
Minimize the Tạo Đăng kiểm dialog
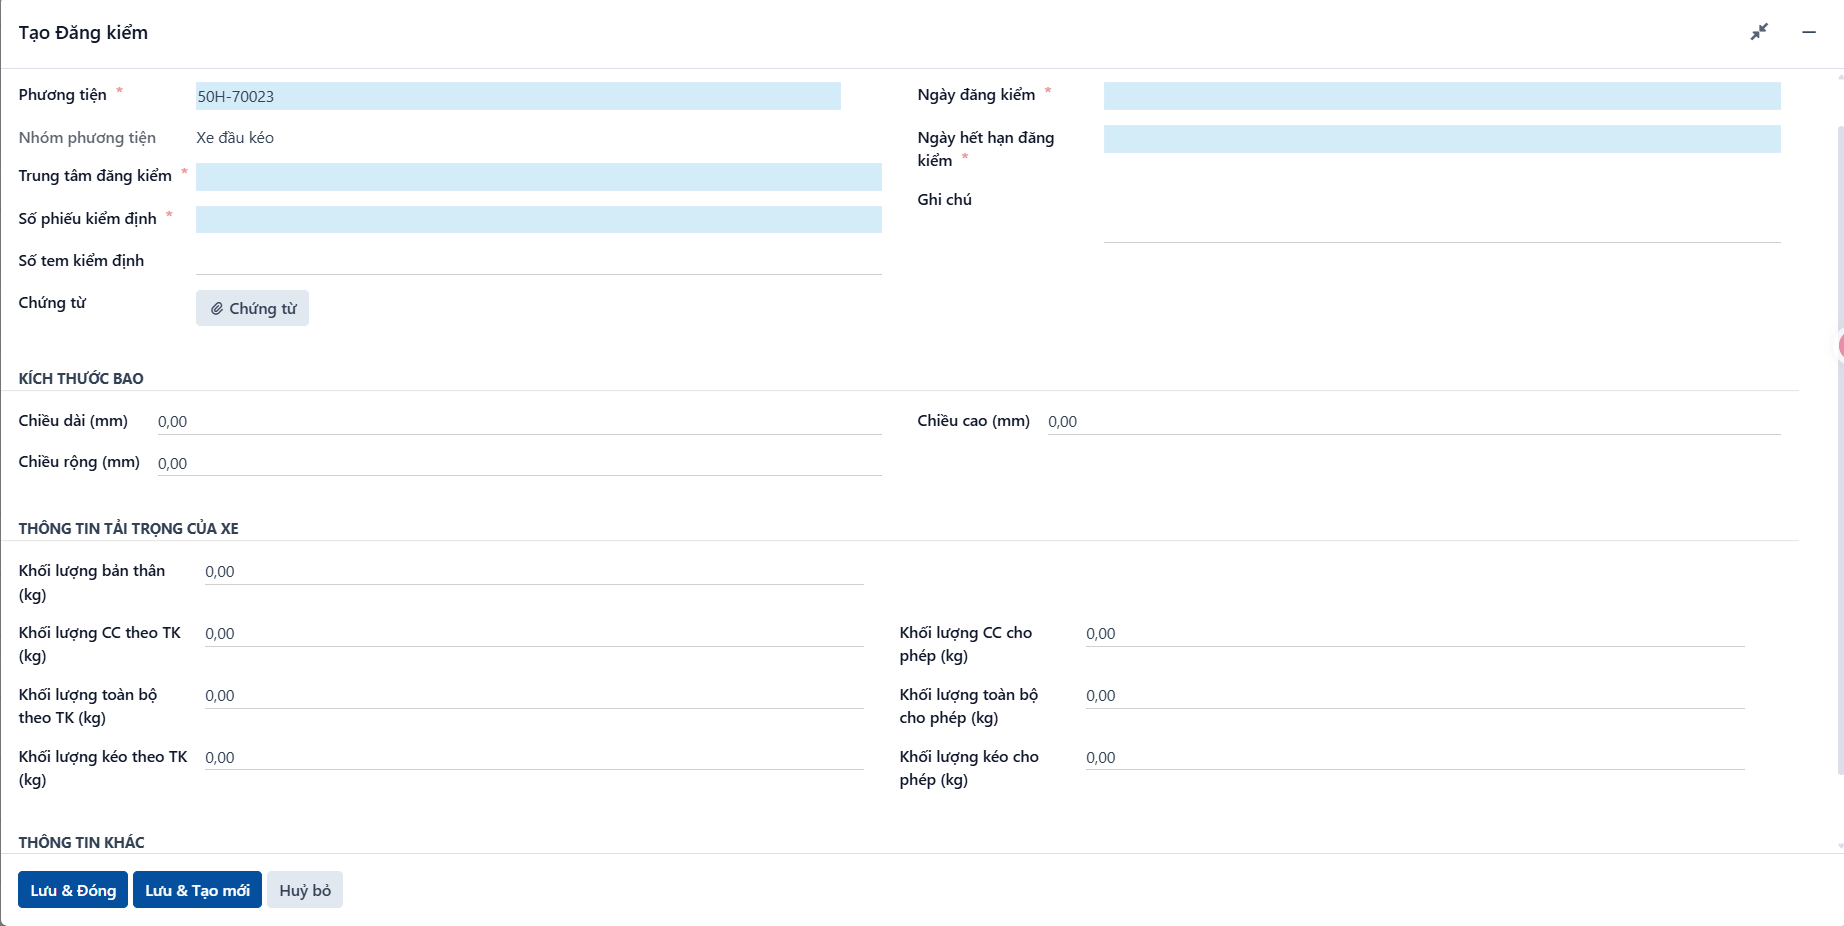coord(1809,32)
